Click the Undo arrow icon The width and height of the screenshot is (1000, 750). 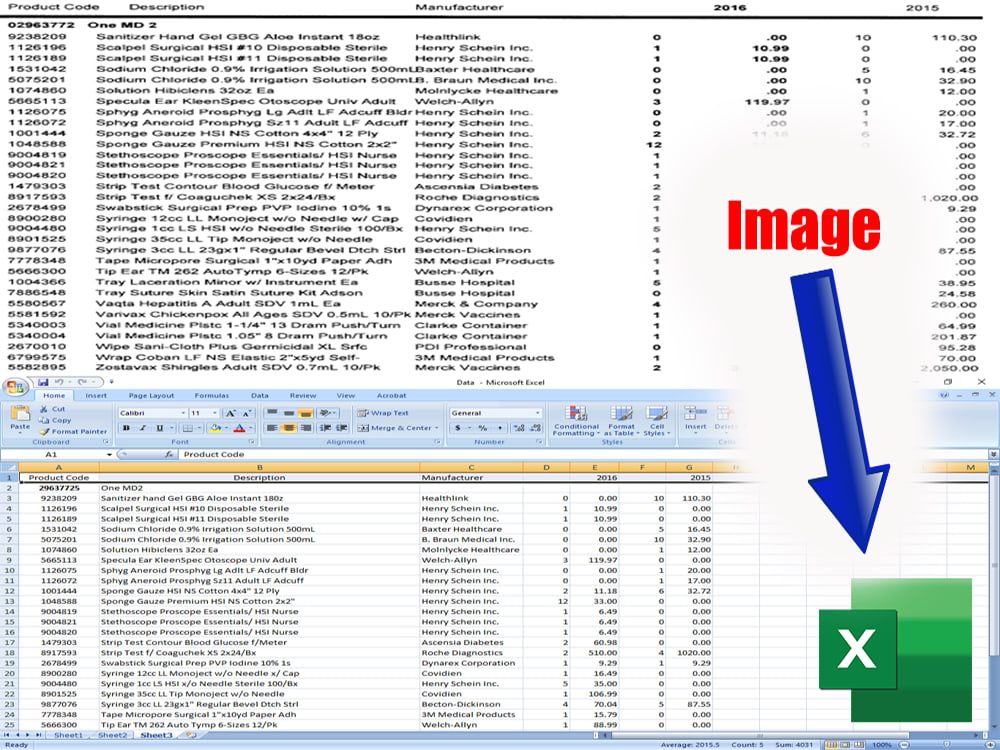click(x=59, y=382)
